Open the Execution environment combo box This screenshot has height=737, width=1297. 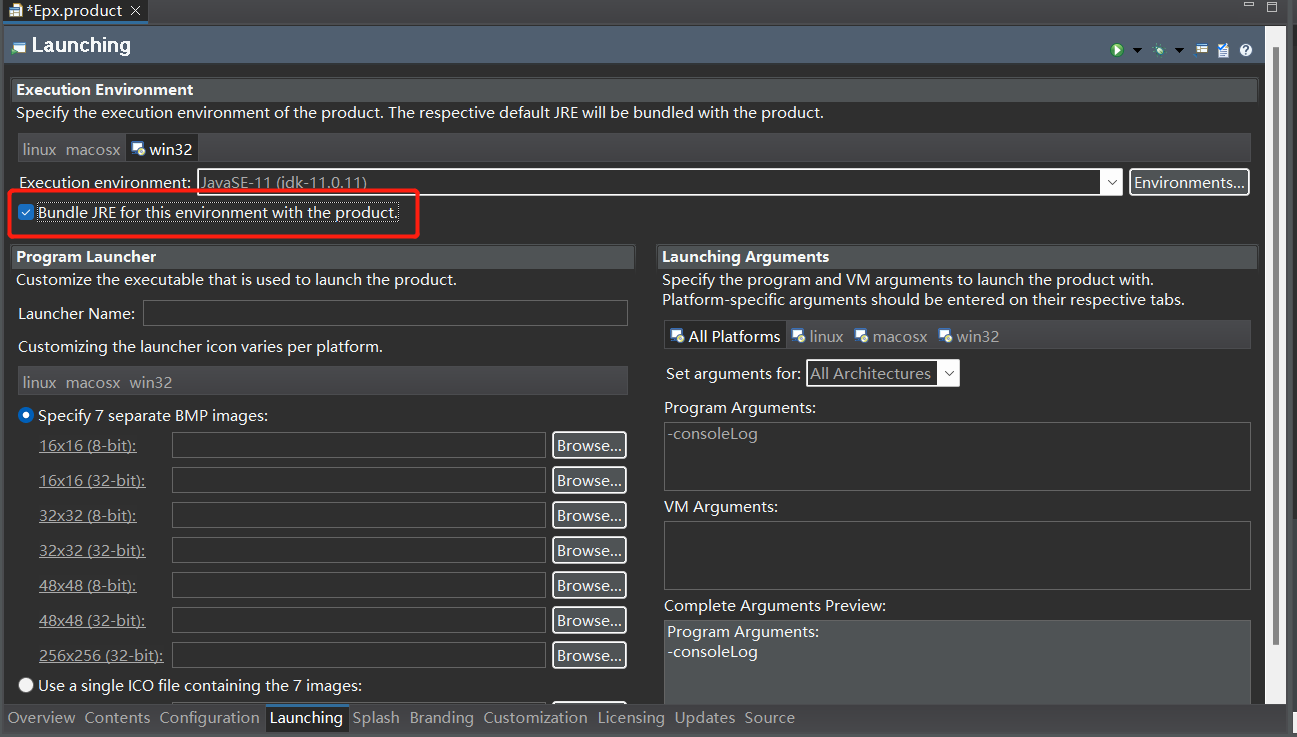click(x=660, y=182)
